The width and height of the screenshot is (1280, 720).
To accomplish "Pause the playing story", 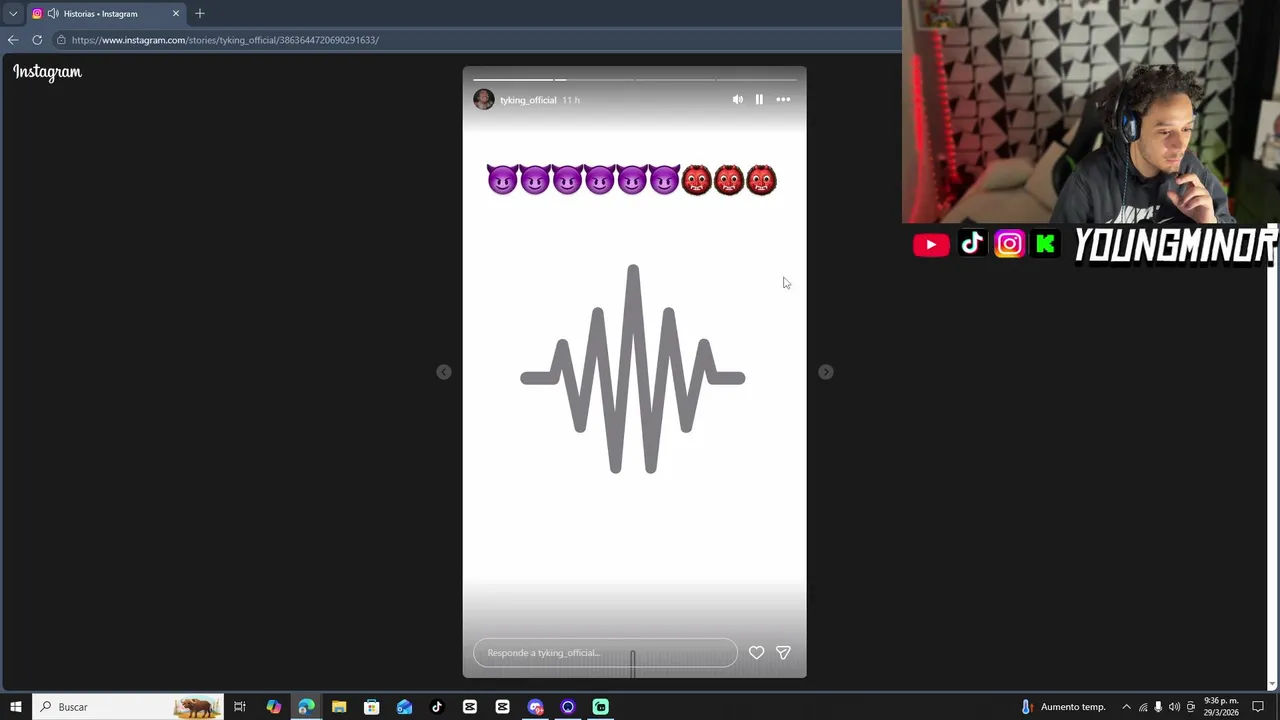I will 759,99.
